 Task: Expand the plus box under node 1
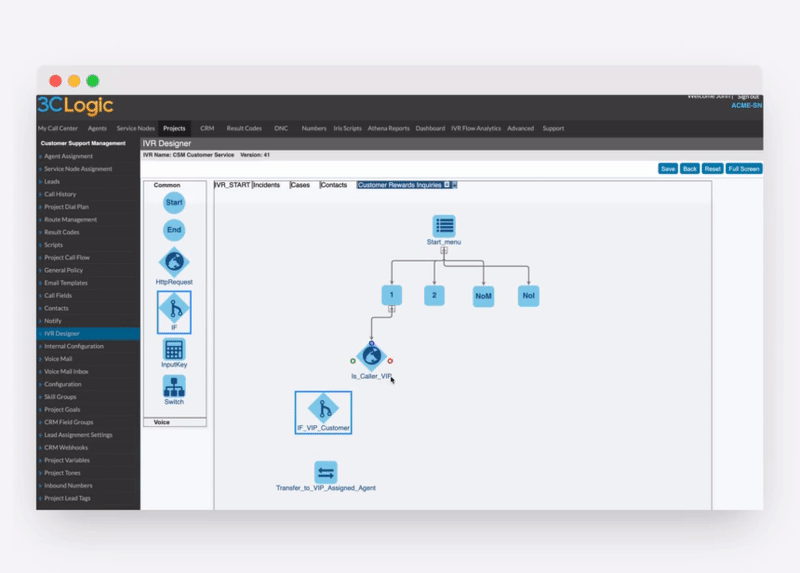point(392,309)
